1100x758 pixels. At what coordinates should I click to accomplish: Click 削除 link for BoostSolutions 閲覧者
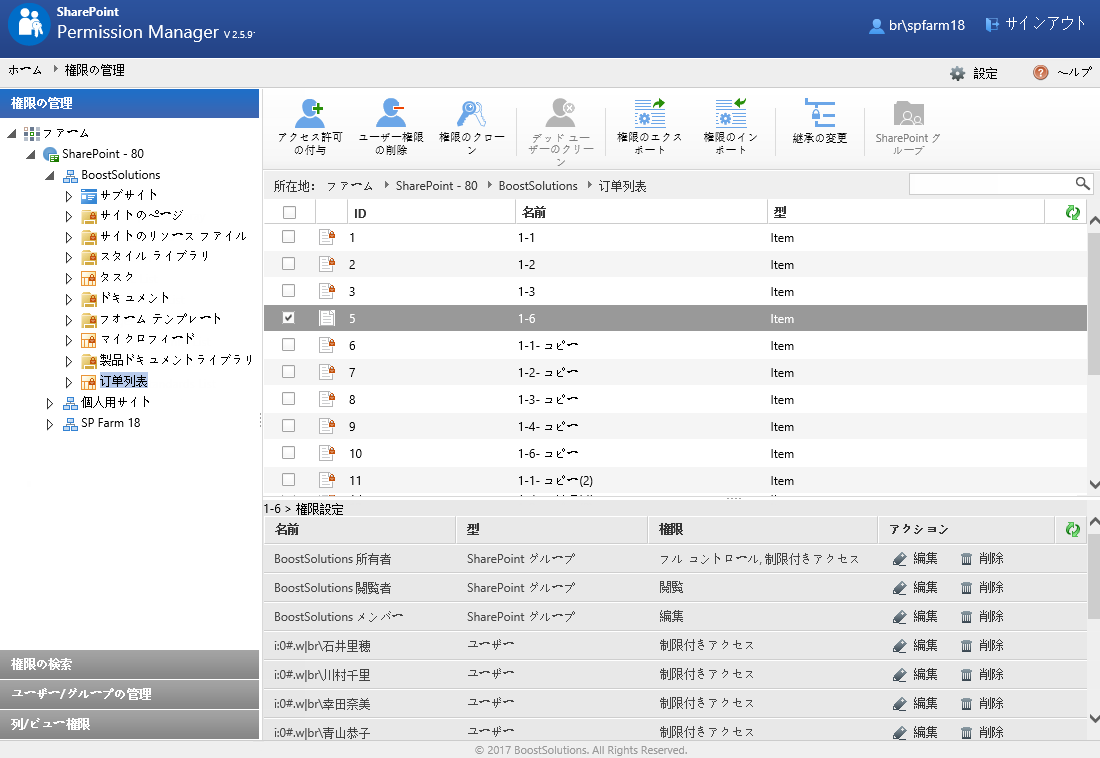point(991,587)
